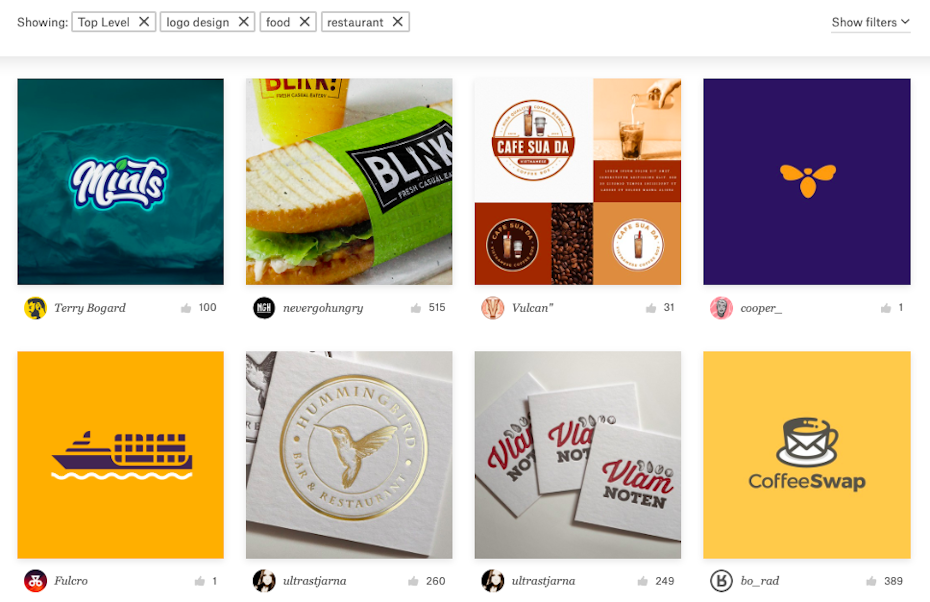Screen dimensions: 930x602
Task: Click thumbs-up icon next to 515
Action: [x=416, y=308]
